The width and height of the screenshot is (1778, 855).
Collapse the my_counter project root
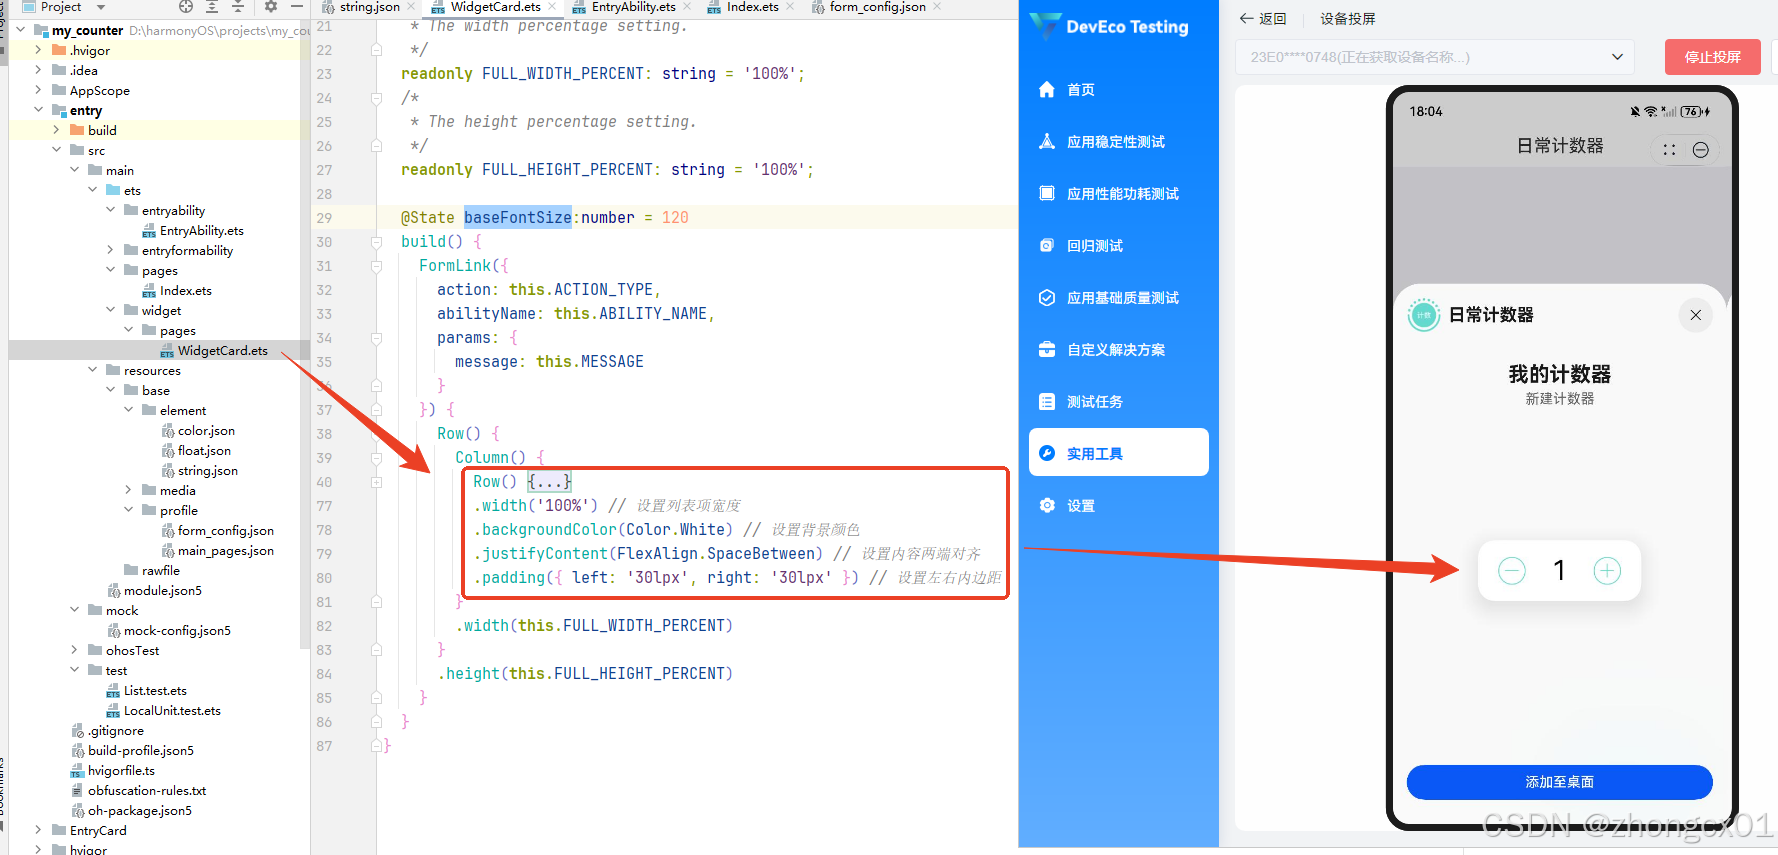click(21, 30)
